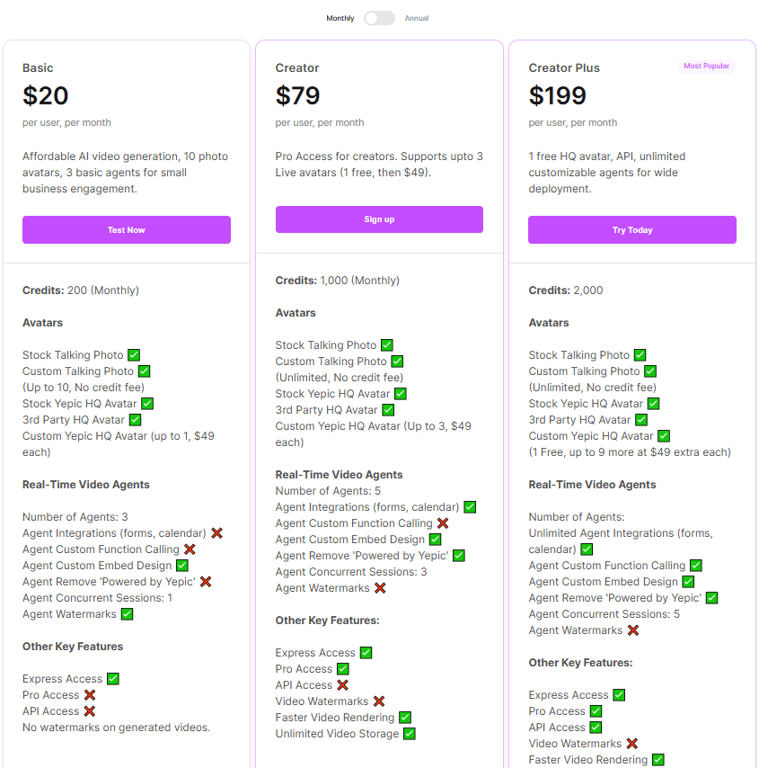759x768 pixels.
Task: Click Creator Plus Custom Embed Design checkmark
Action: pos(688,581)
